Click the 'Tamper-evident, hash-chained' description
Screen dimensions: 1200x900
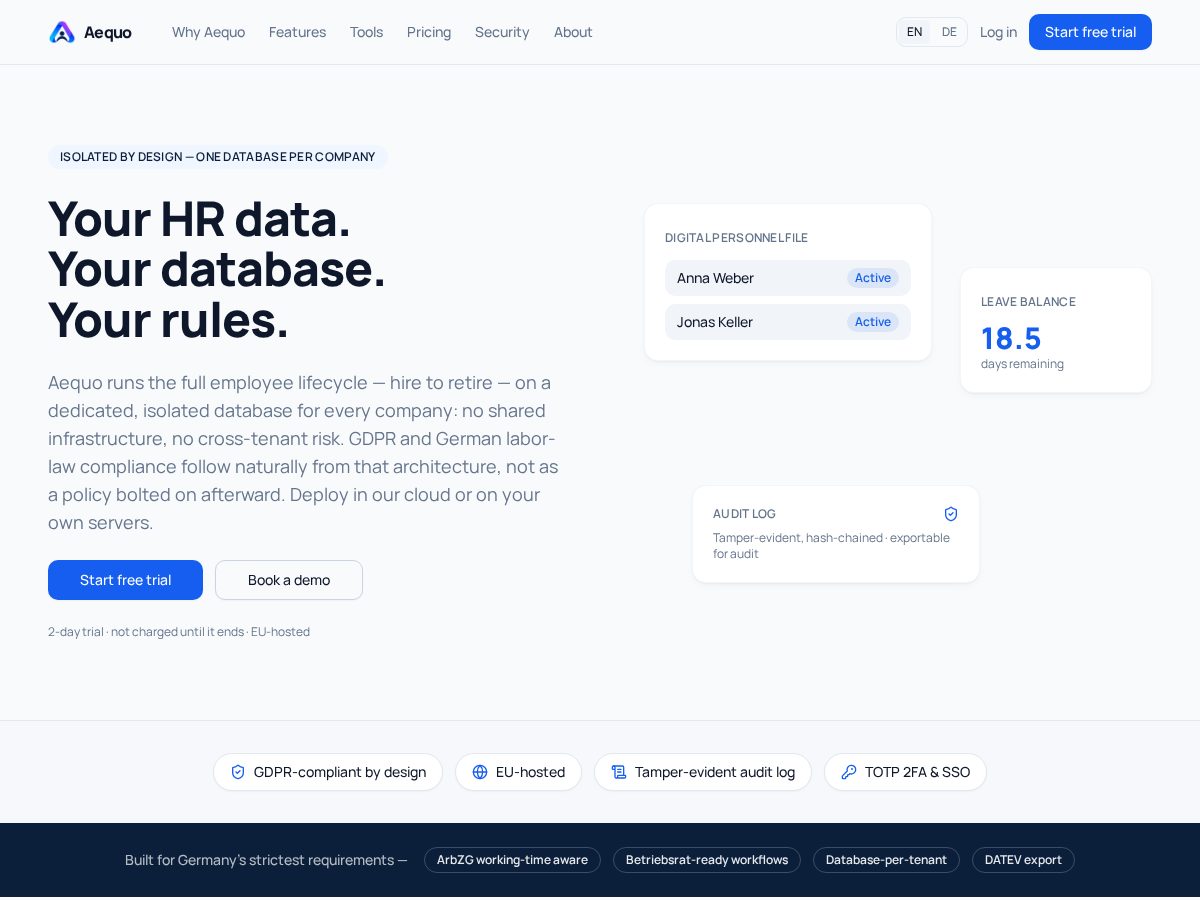[x=832, y=546]
